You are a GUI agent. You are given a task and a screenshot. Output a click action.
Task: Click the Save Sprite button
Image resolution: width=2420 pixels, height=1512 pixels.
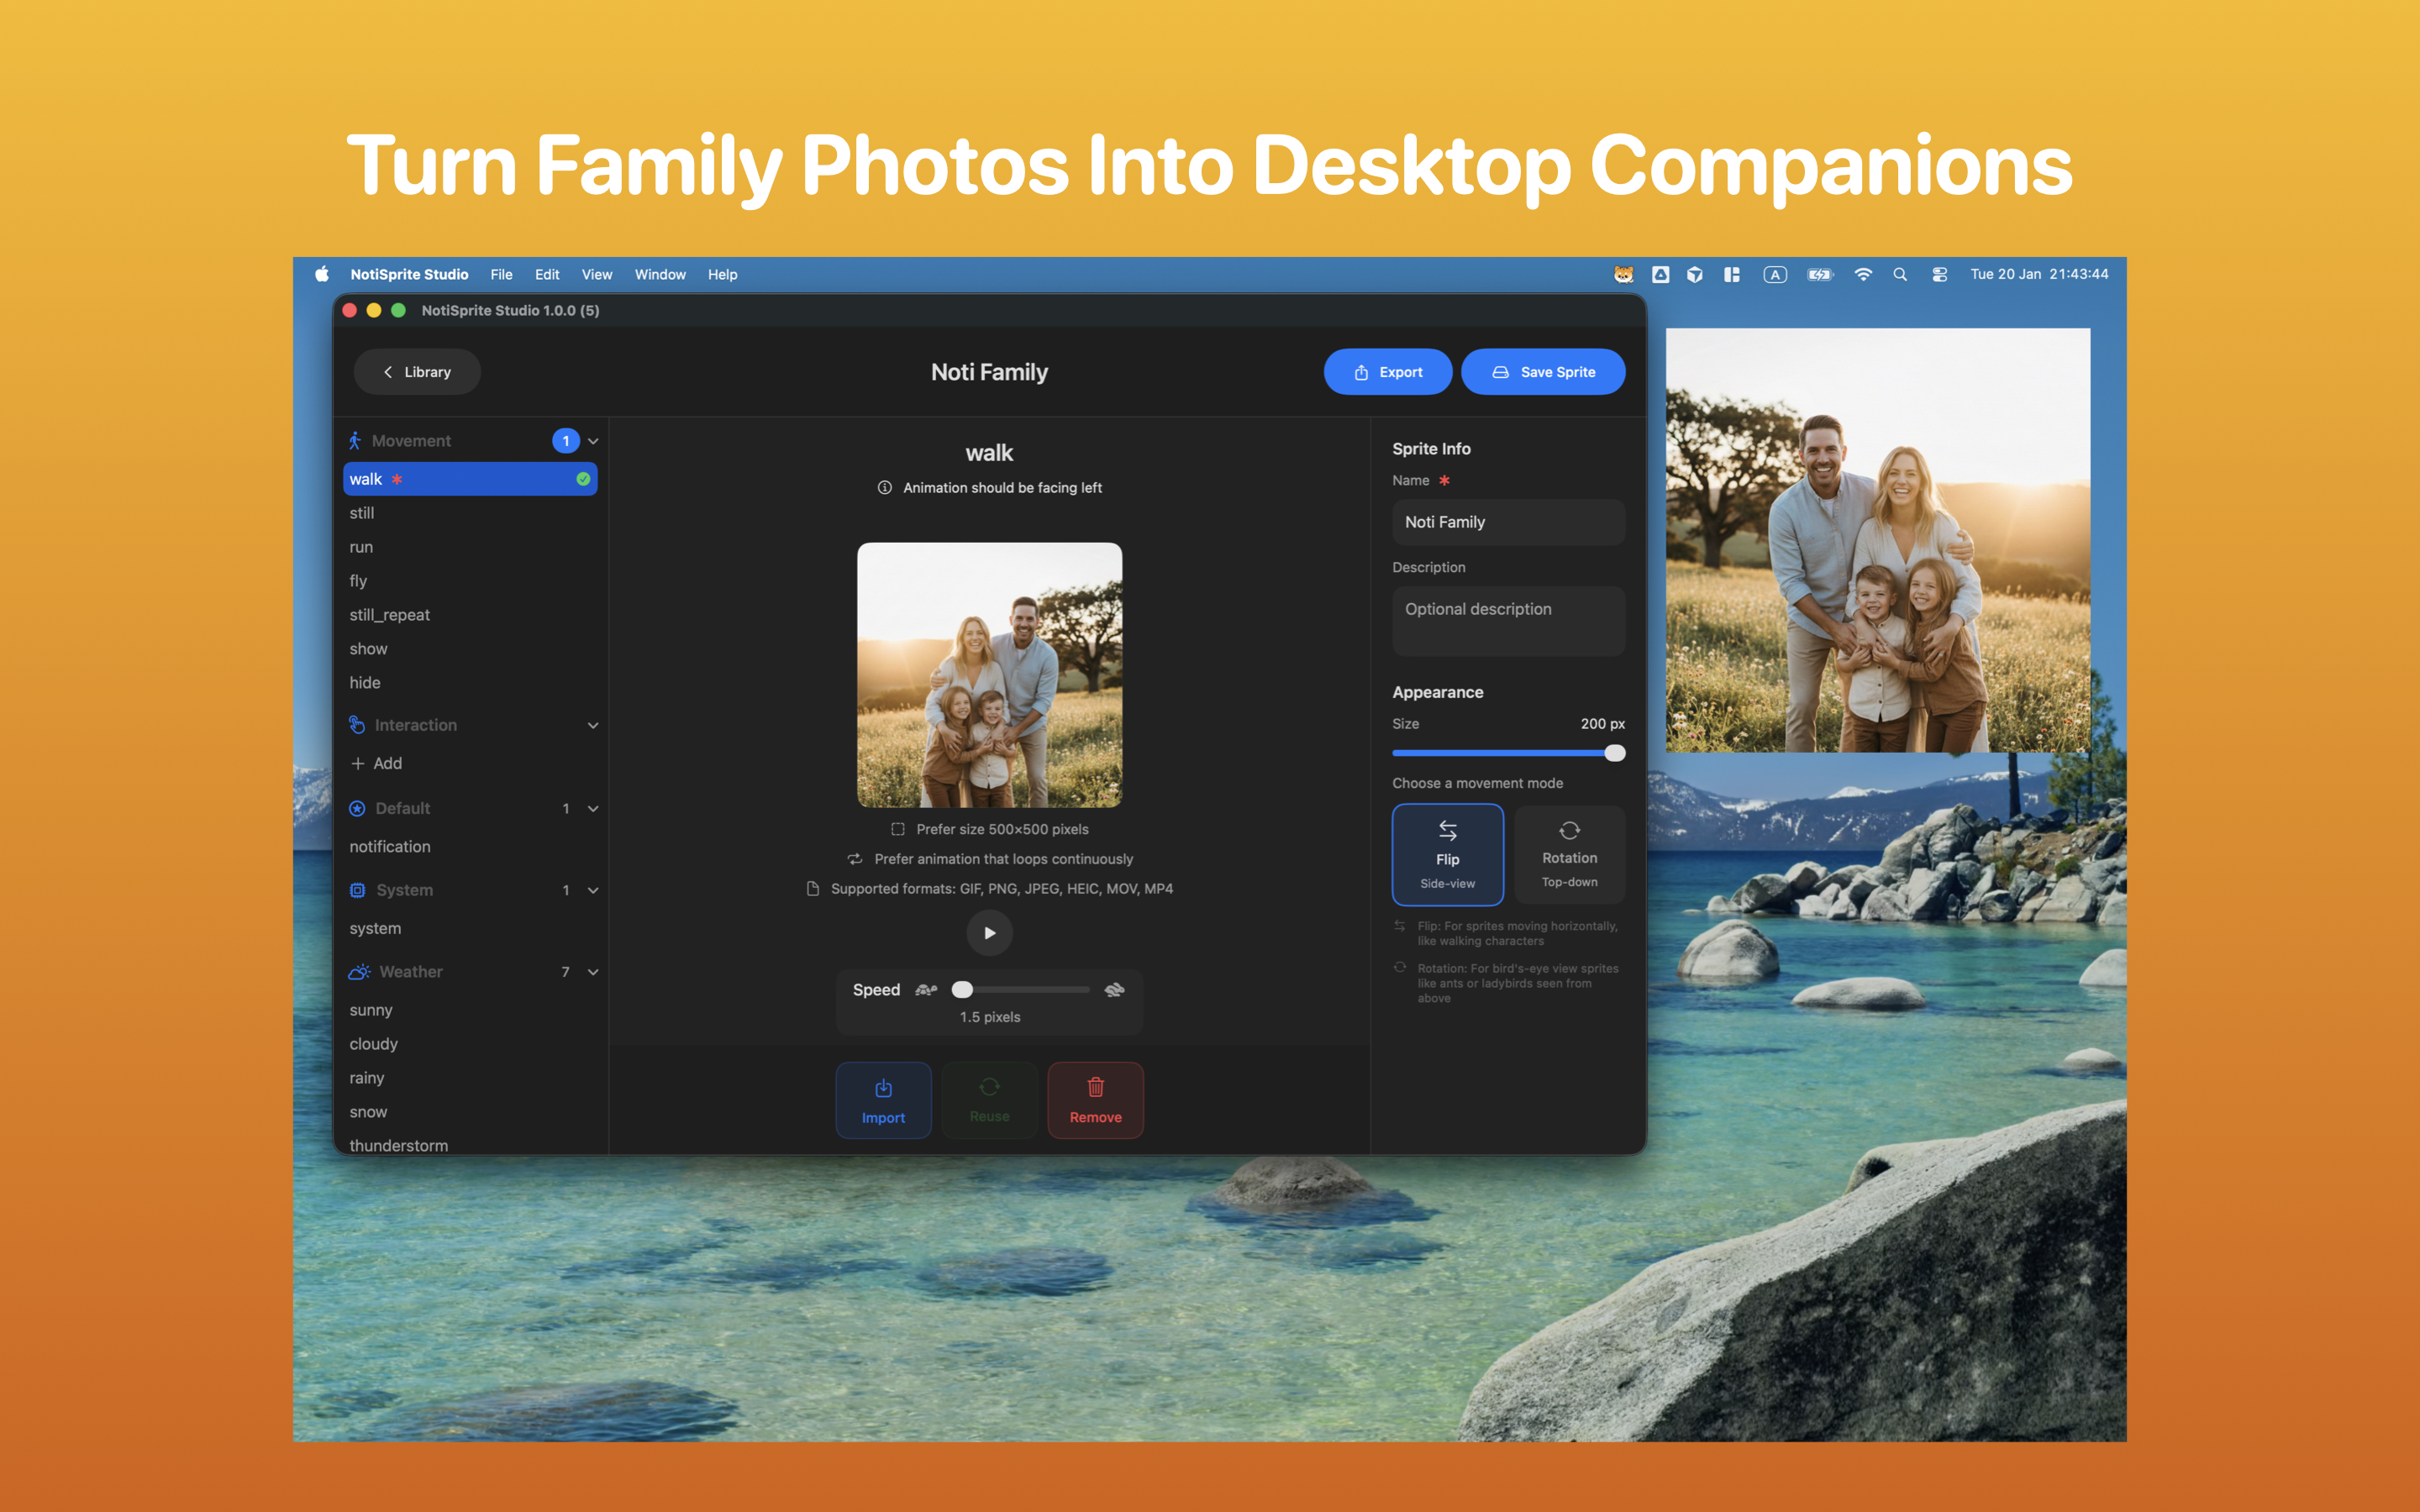(1542, 372)
